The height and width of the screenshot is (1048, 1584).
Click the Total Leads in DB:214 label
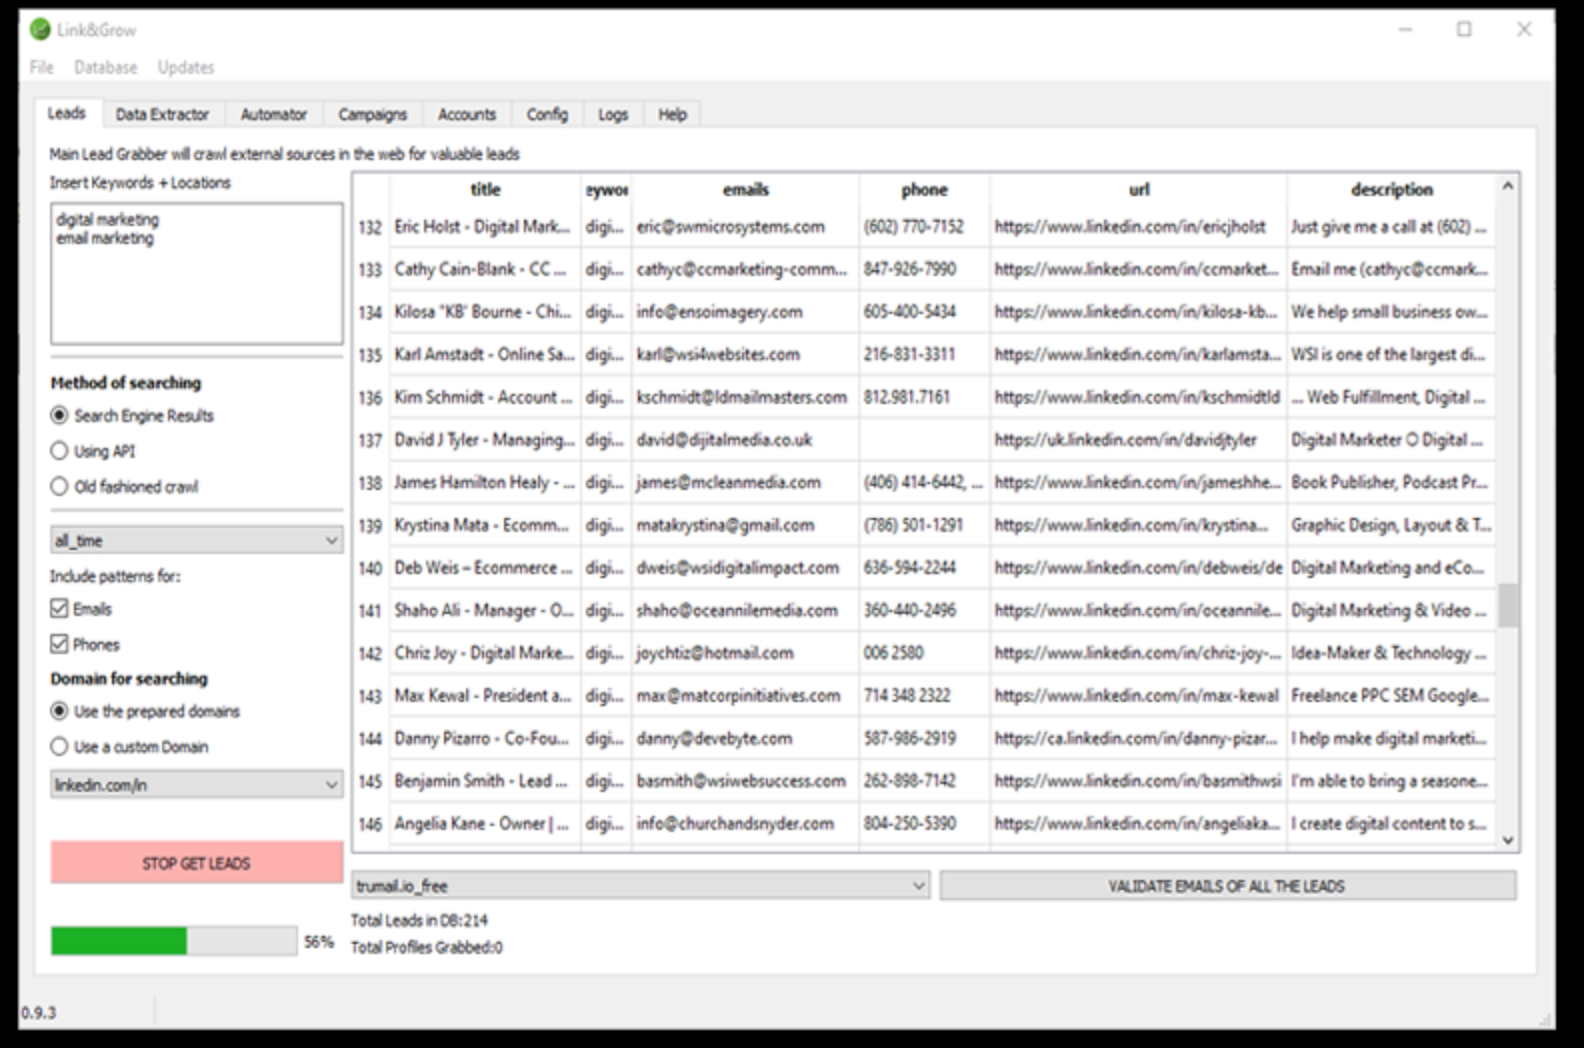coord(419,920)
